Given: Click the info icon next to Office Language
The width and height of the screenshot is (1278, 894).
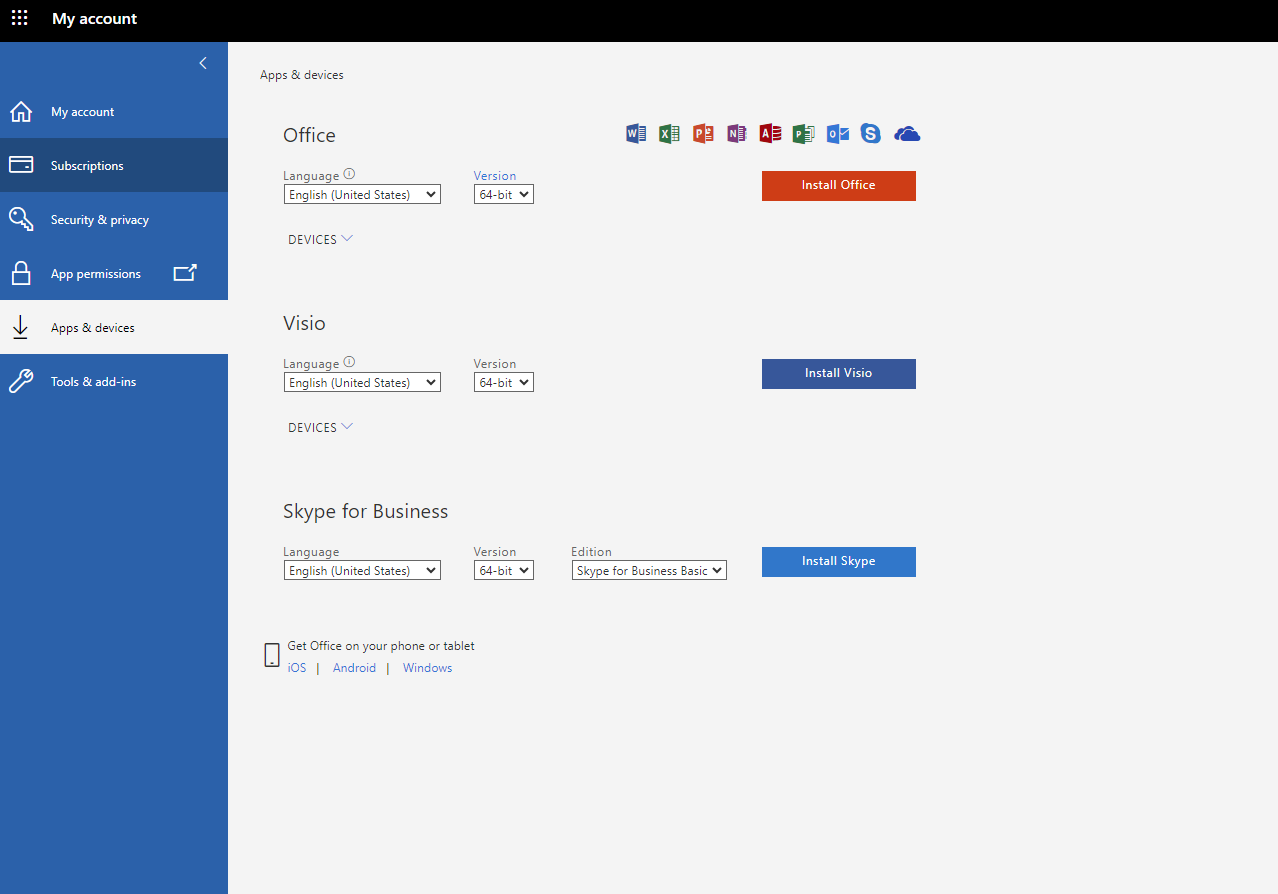Looking at the screenshot, I should 349,174.
